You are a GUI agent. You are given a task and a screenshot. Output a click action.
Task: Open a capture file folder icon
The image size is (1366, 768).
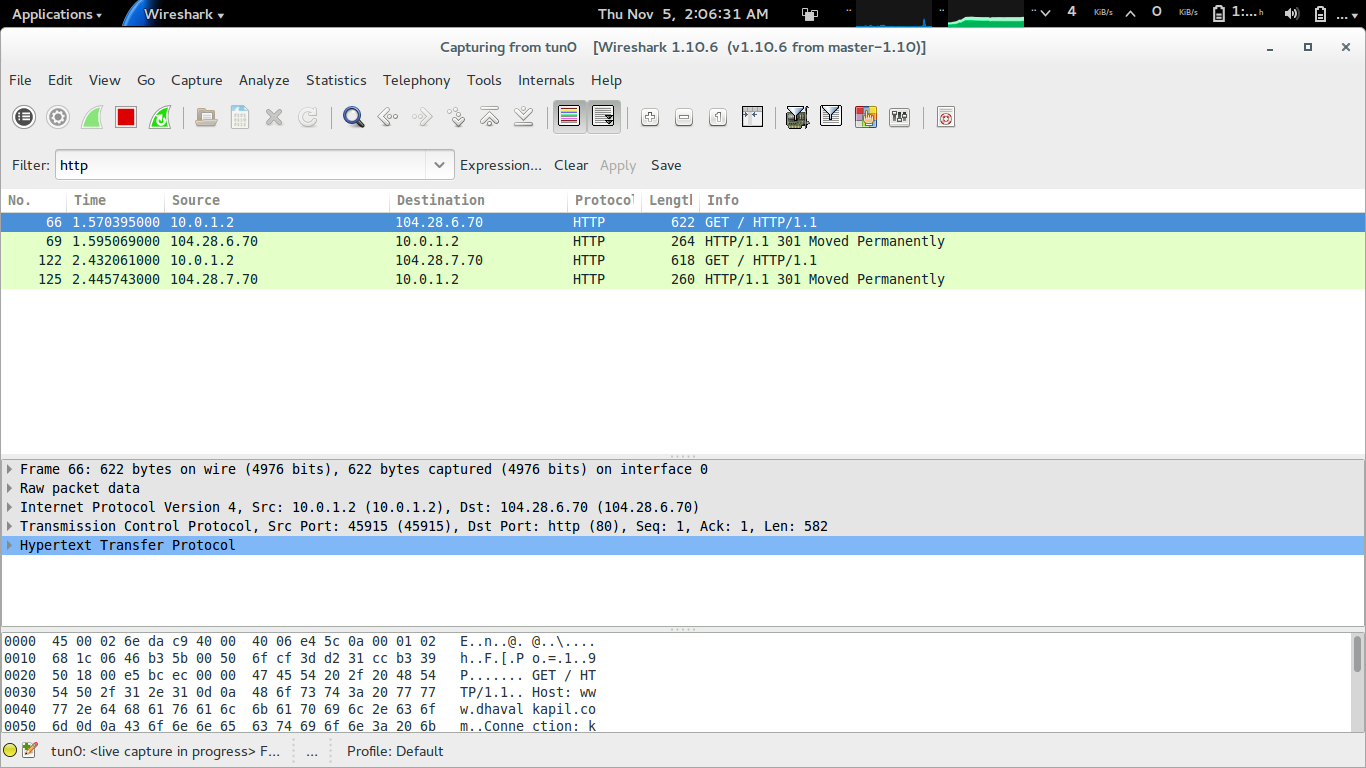tap(206, 117)
